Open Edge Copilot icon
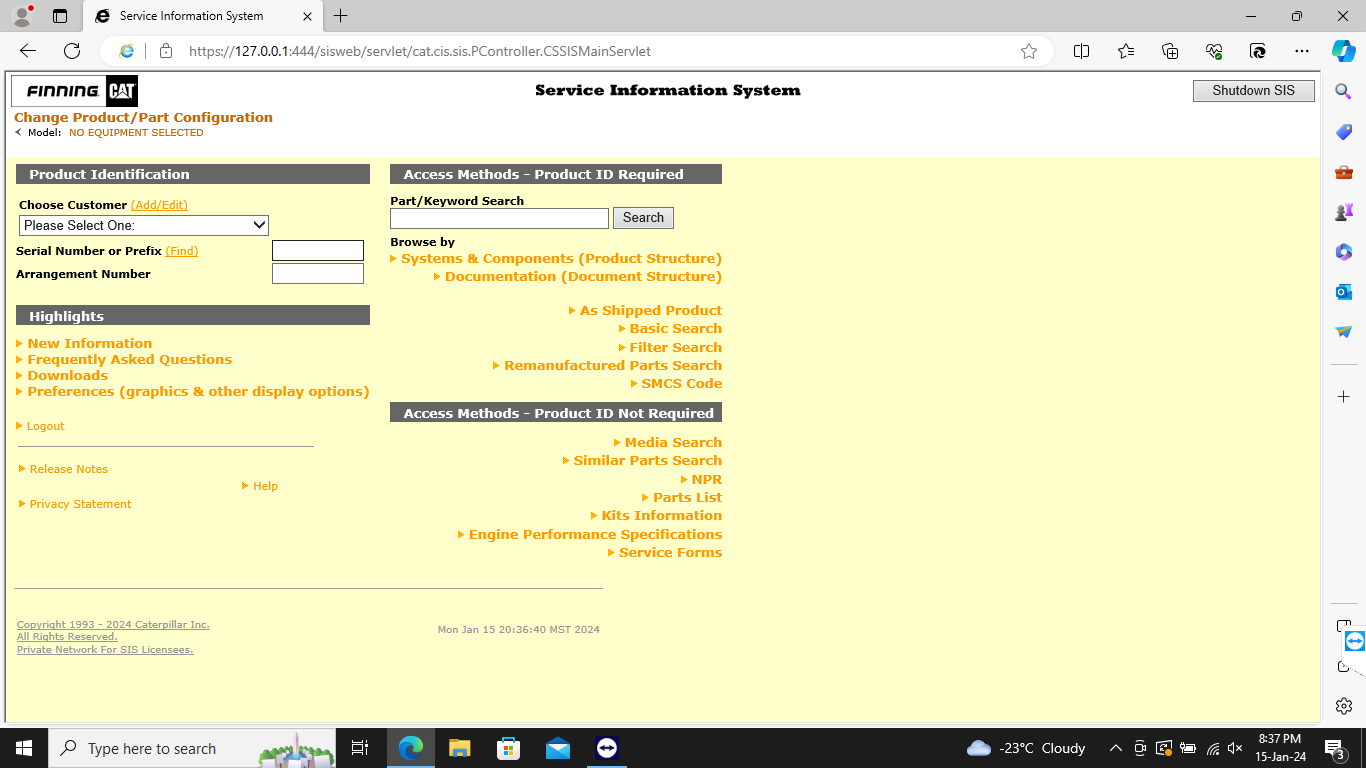 [x=1344, y=51]
